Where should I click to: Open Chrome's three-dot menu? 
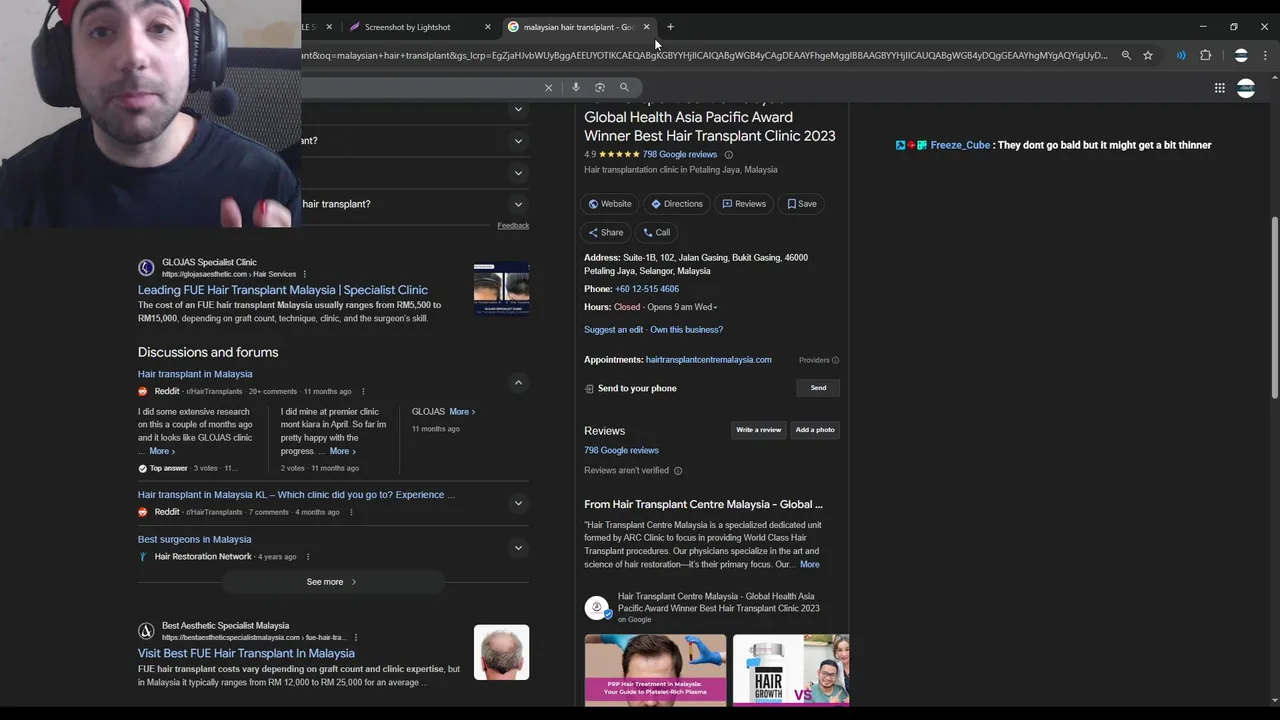[x=1266, y=56]
